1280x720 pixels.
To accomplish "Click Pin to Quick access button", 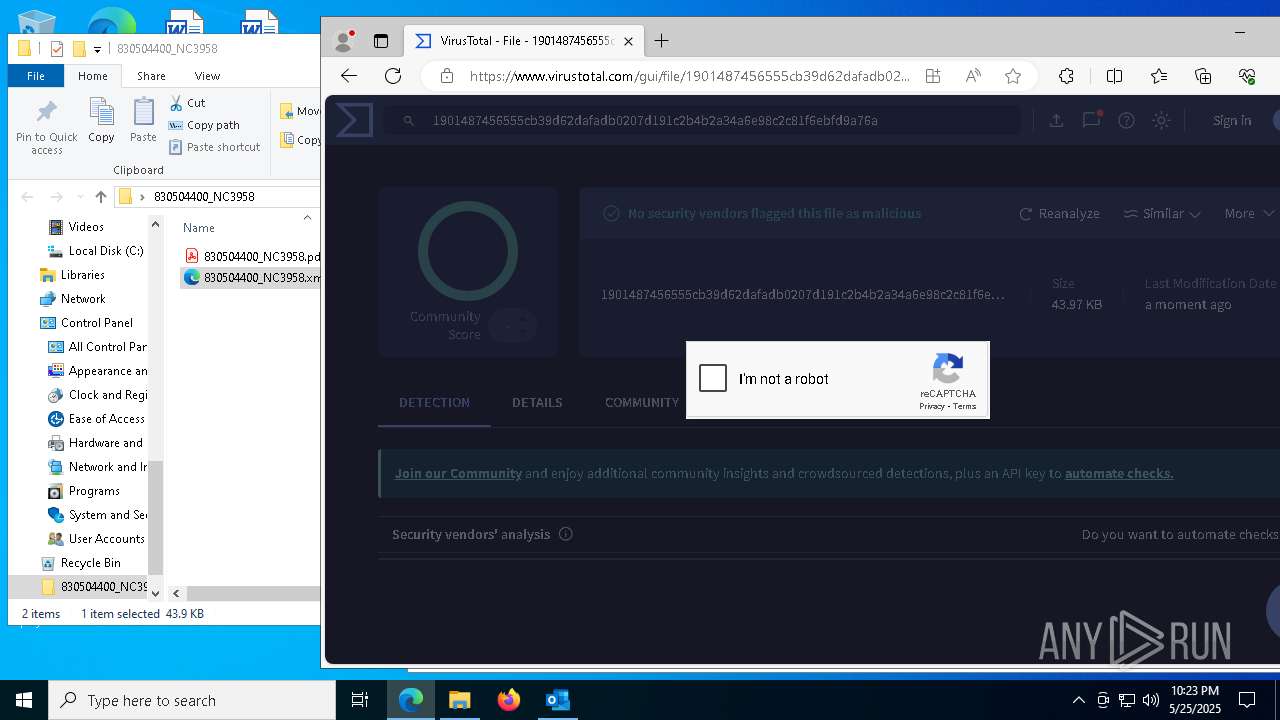I will click(x=46, y=127).
